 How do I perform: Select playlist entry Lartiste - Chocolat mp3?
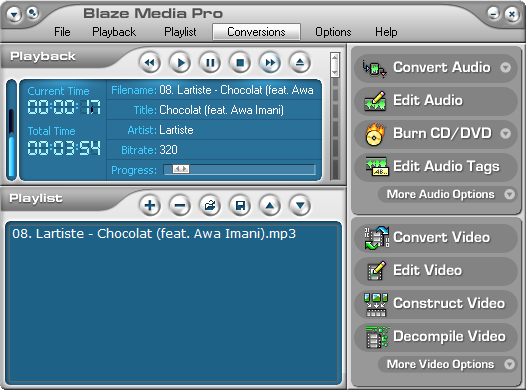coord(154,234)
